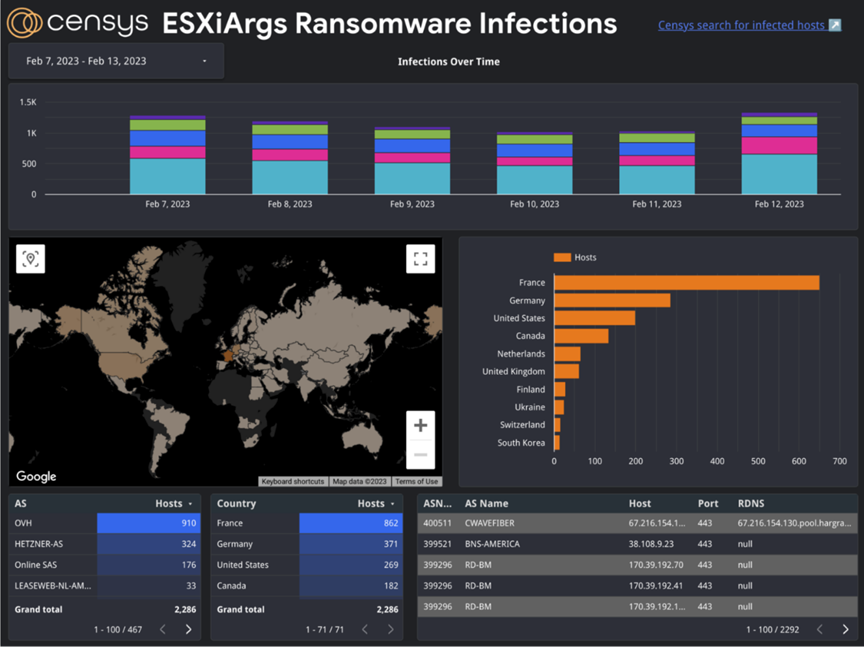
Task: Click the BNS-AMERICA AS name cell
Action: [492, 544]
